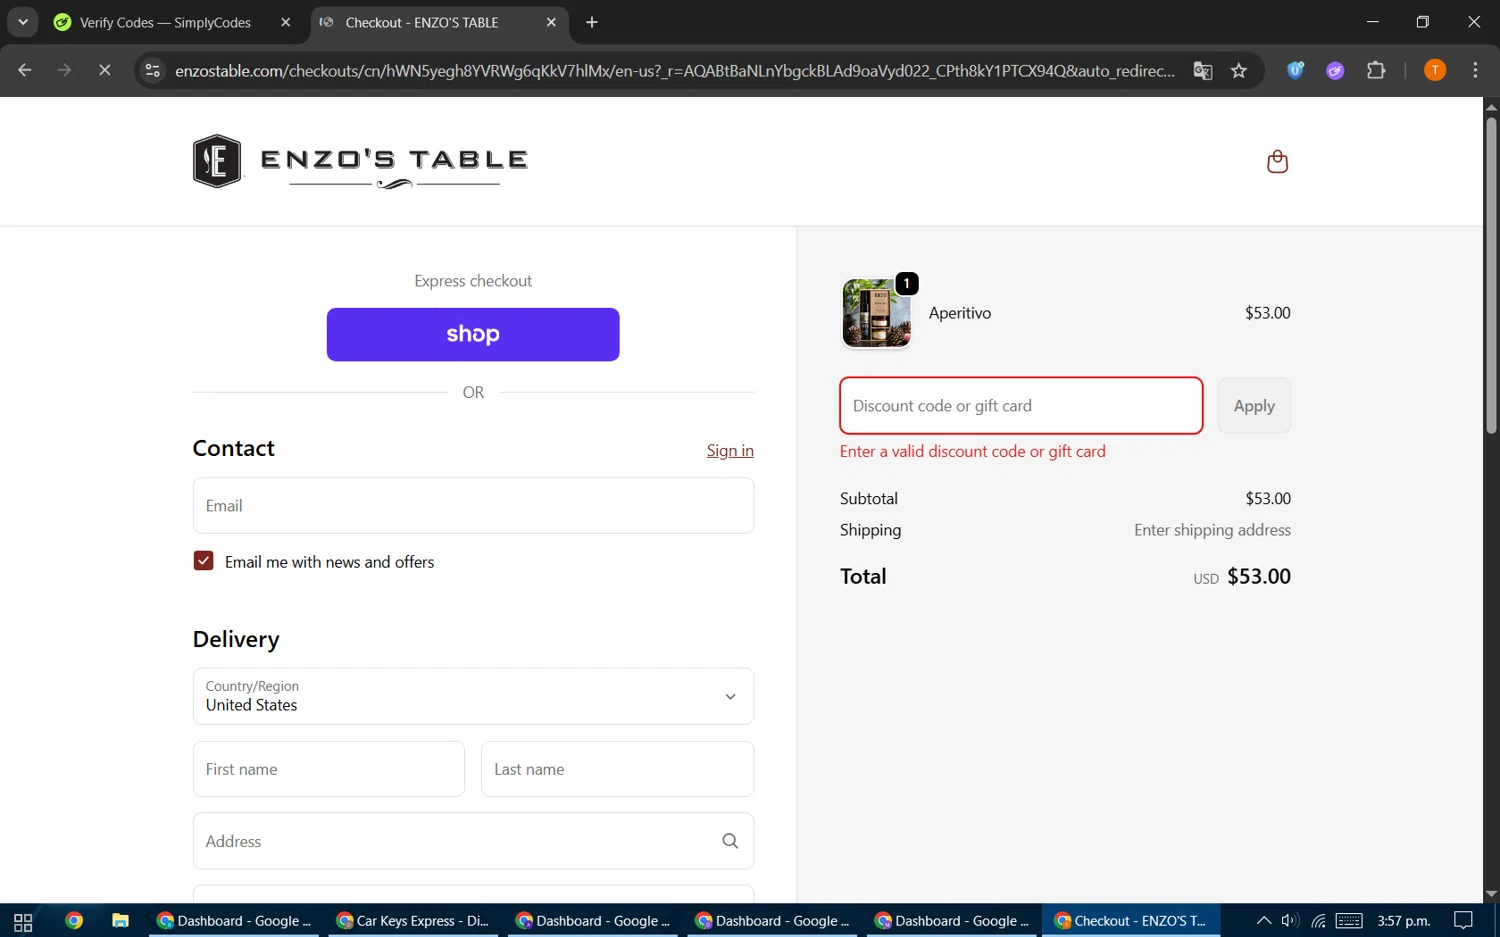Click the Total amount $53.00
This screenshot has height=937, width=1500.
click(x=1259, y=576)
